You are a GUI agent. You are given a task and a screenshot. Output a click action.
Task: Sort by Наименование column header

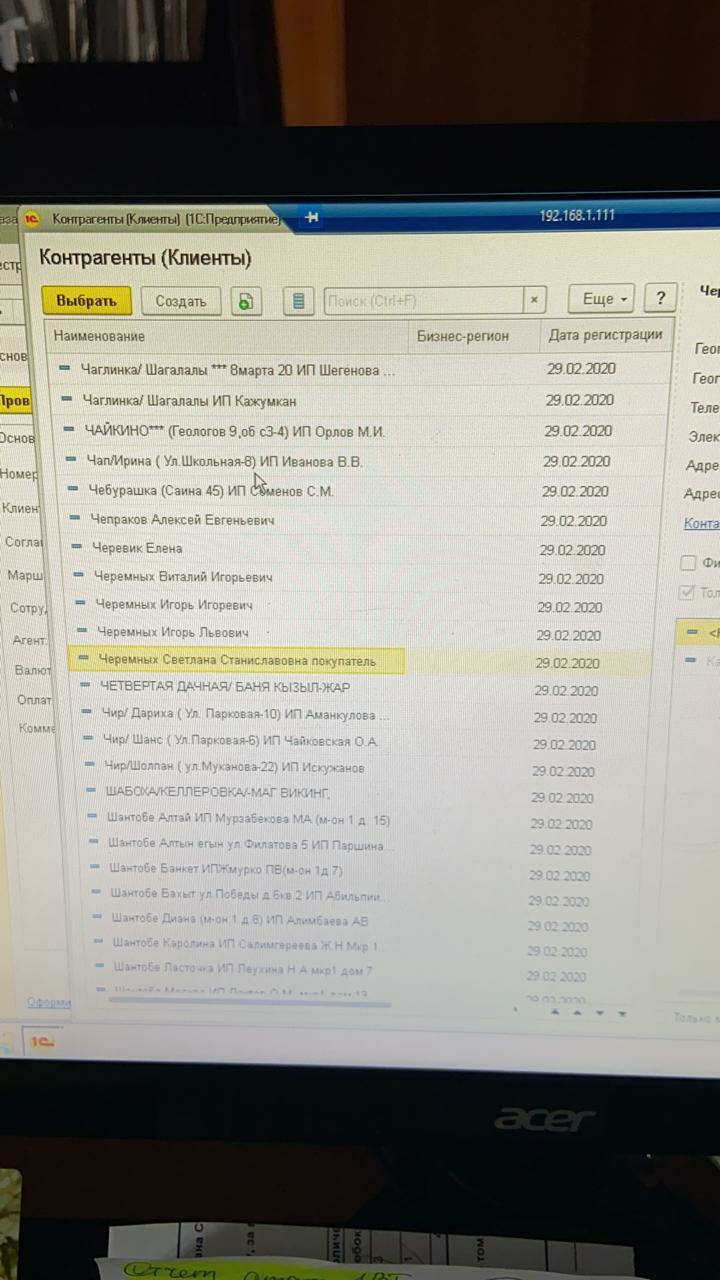click(x=100, y=336)
